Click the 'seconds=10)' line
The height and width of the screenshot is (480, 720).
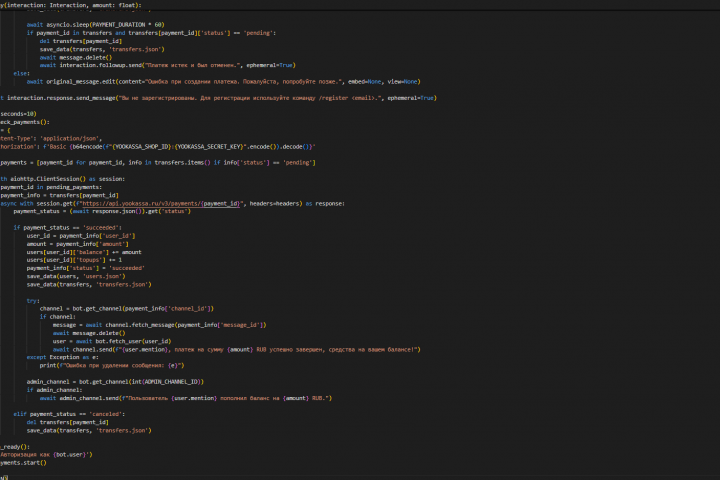(18, 114)
